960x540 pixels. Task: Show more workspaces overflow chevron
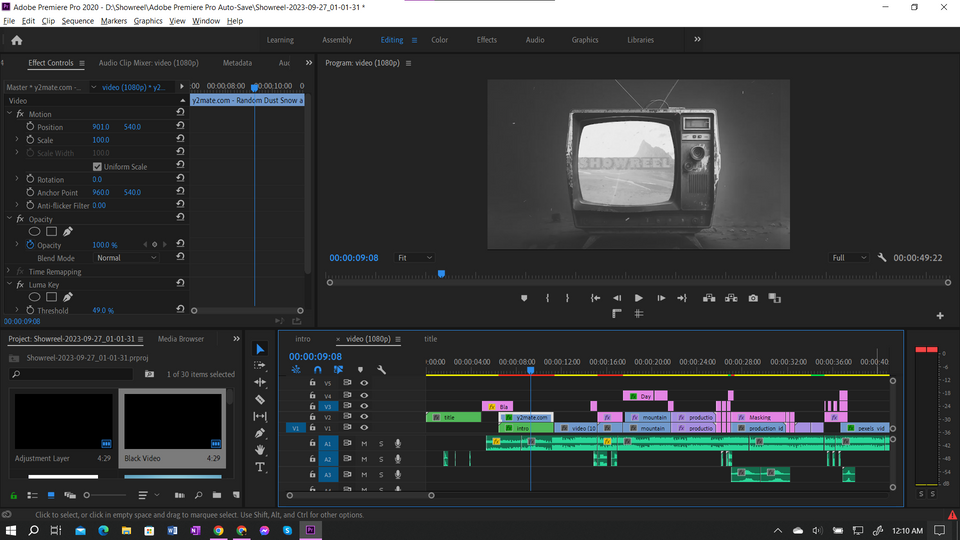coord(697,40)
